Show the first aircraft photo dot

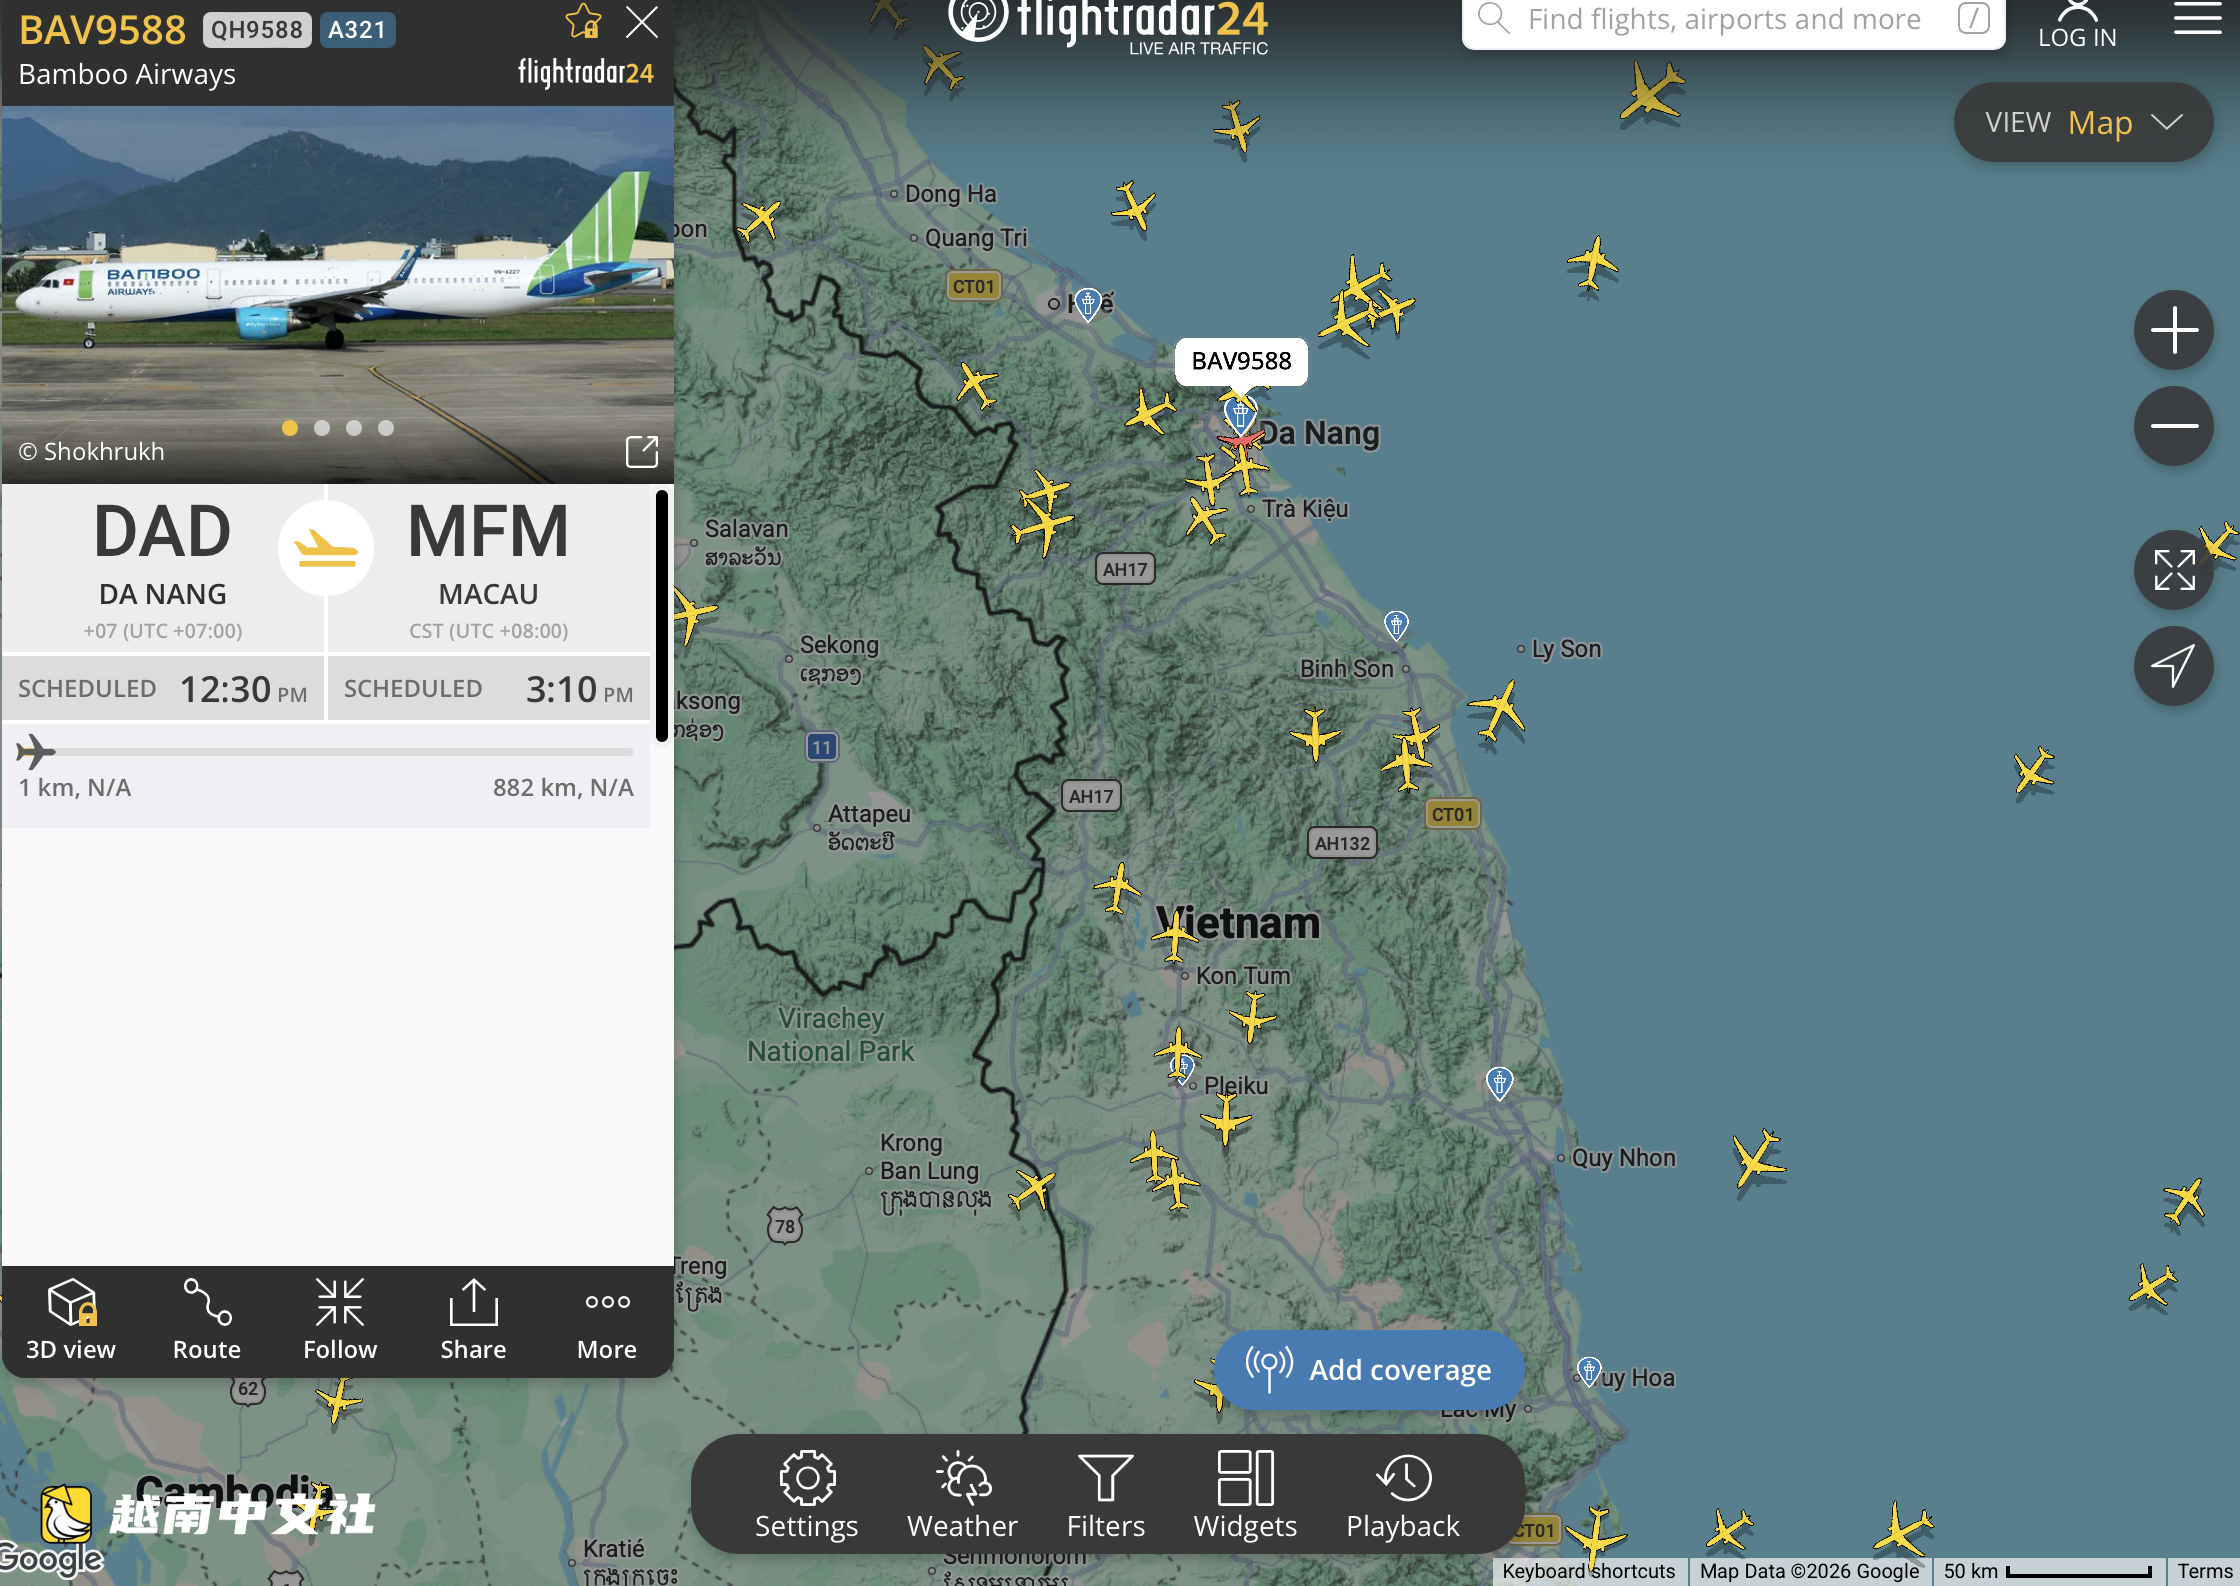[x=290, y=428]
